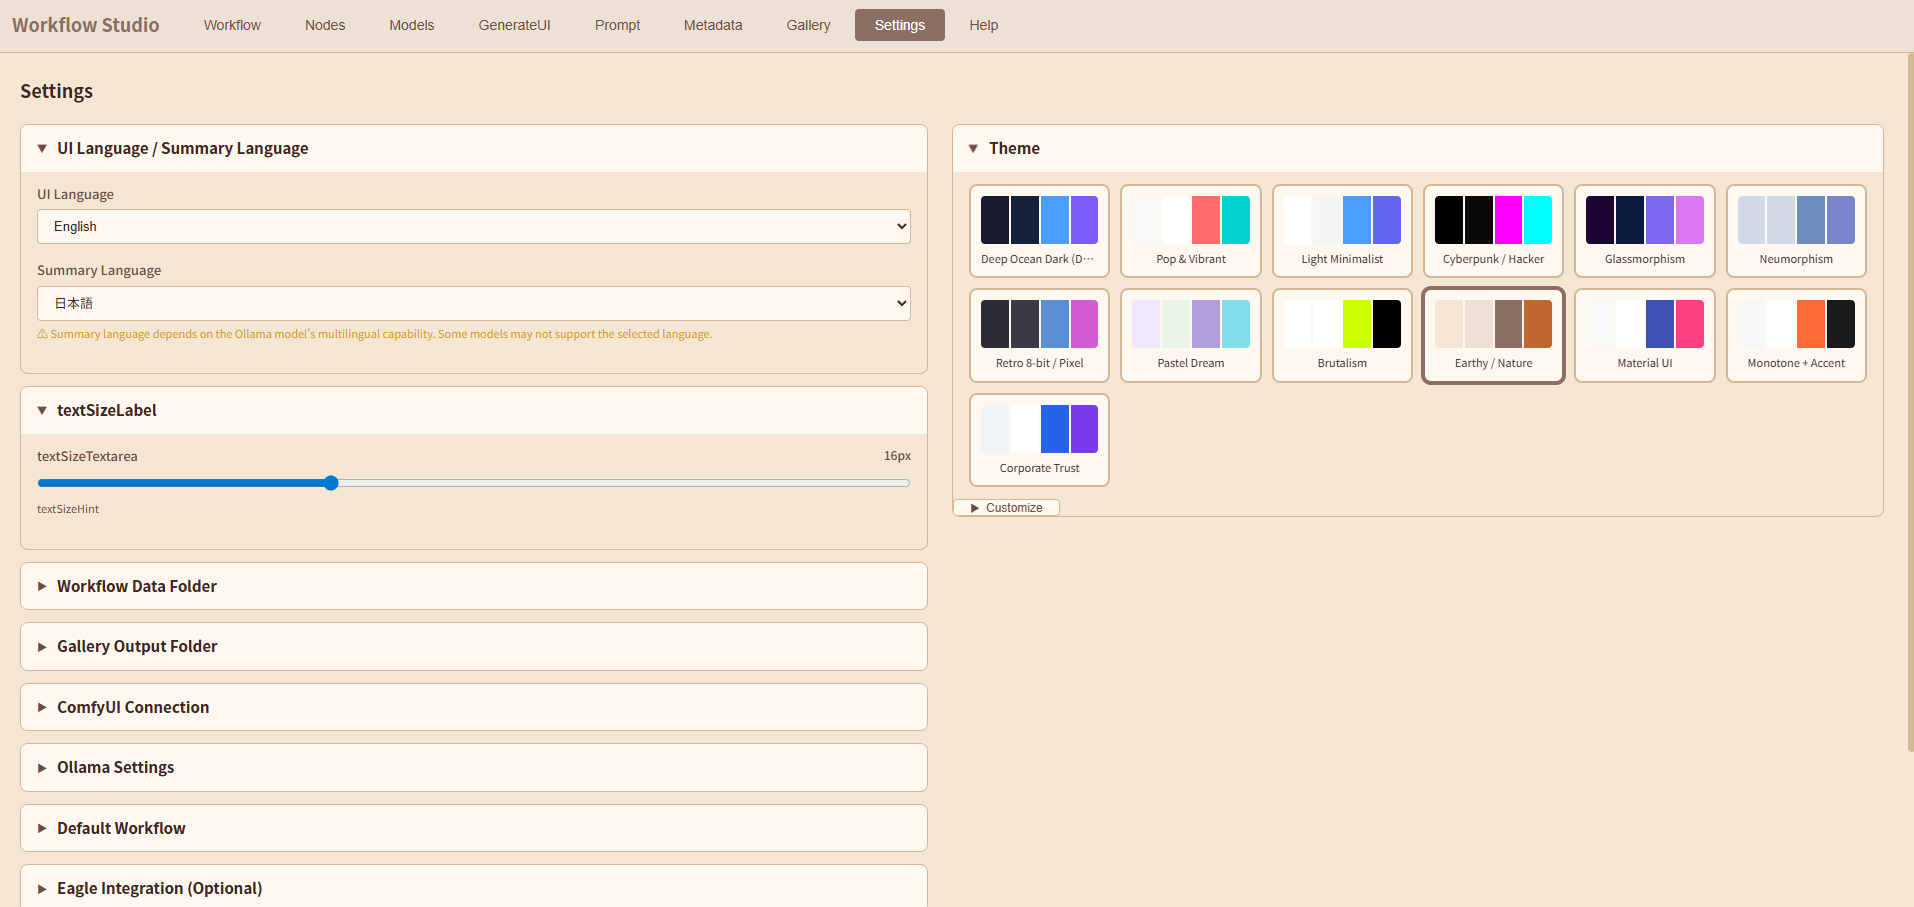Click the Settings page heading
The image size is (1914, 907).
pyautogui.click(x=56, y=91)
